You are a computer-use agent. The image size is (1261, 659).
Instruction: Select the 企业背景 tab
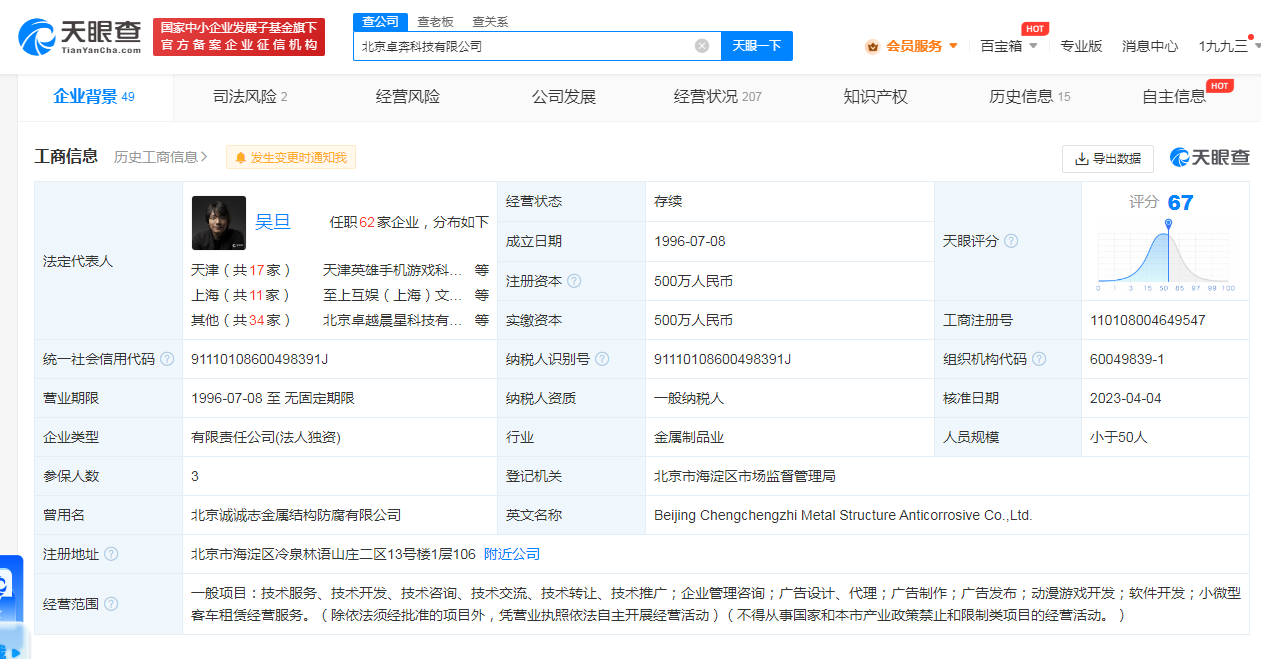click(x=94, y=97)
